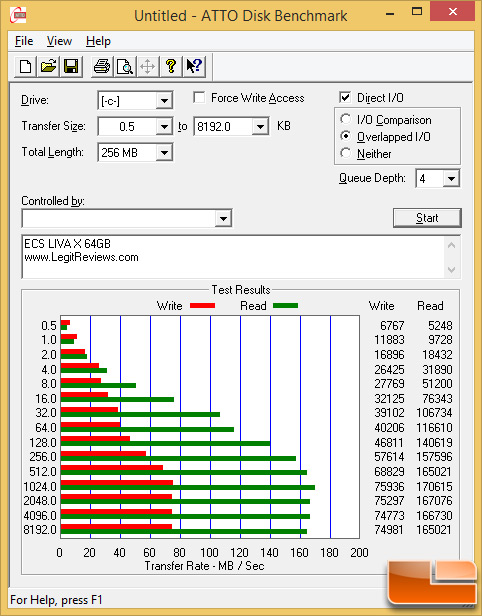Click the New document toolbar icon

[x=26, y=66]
